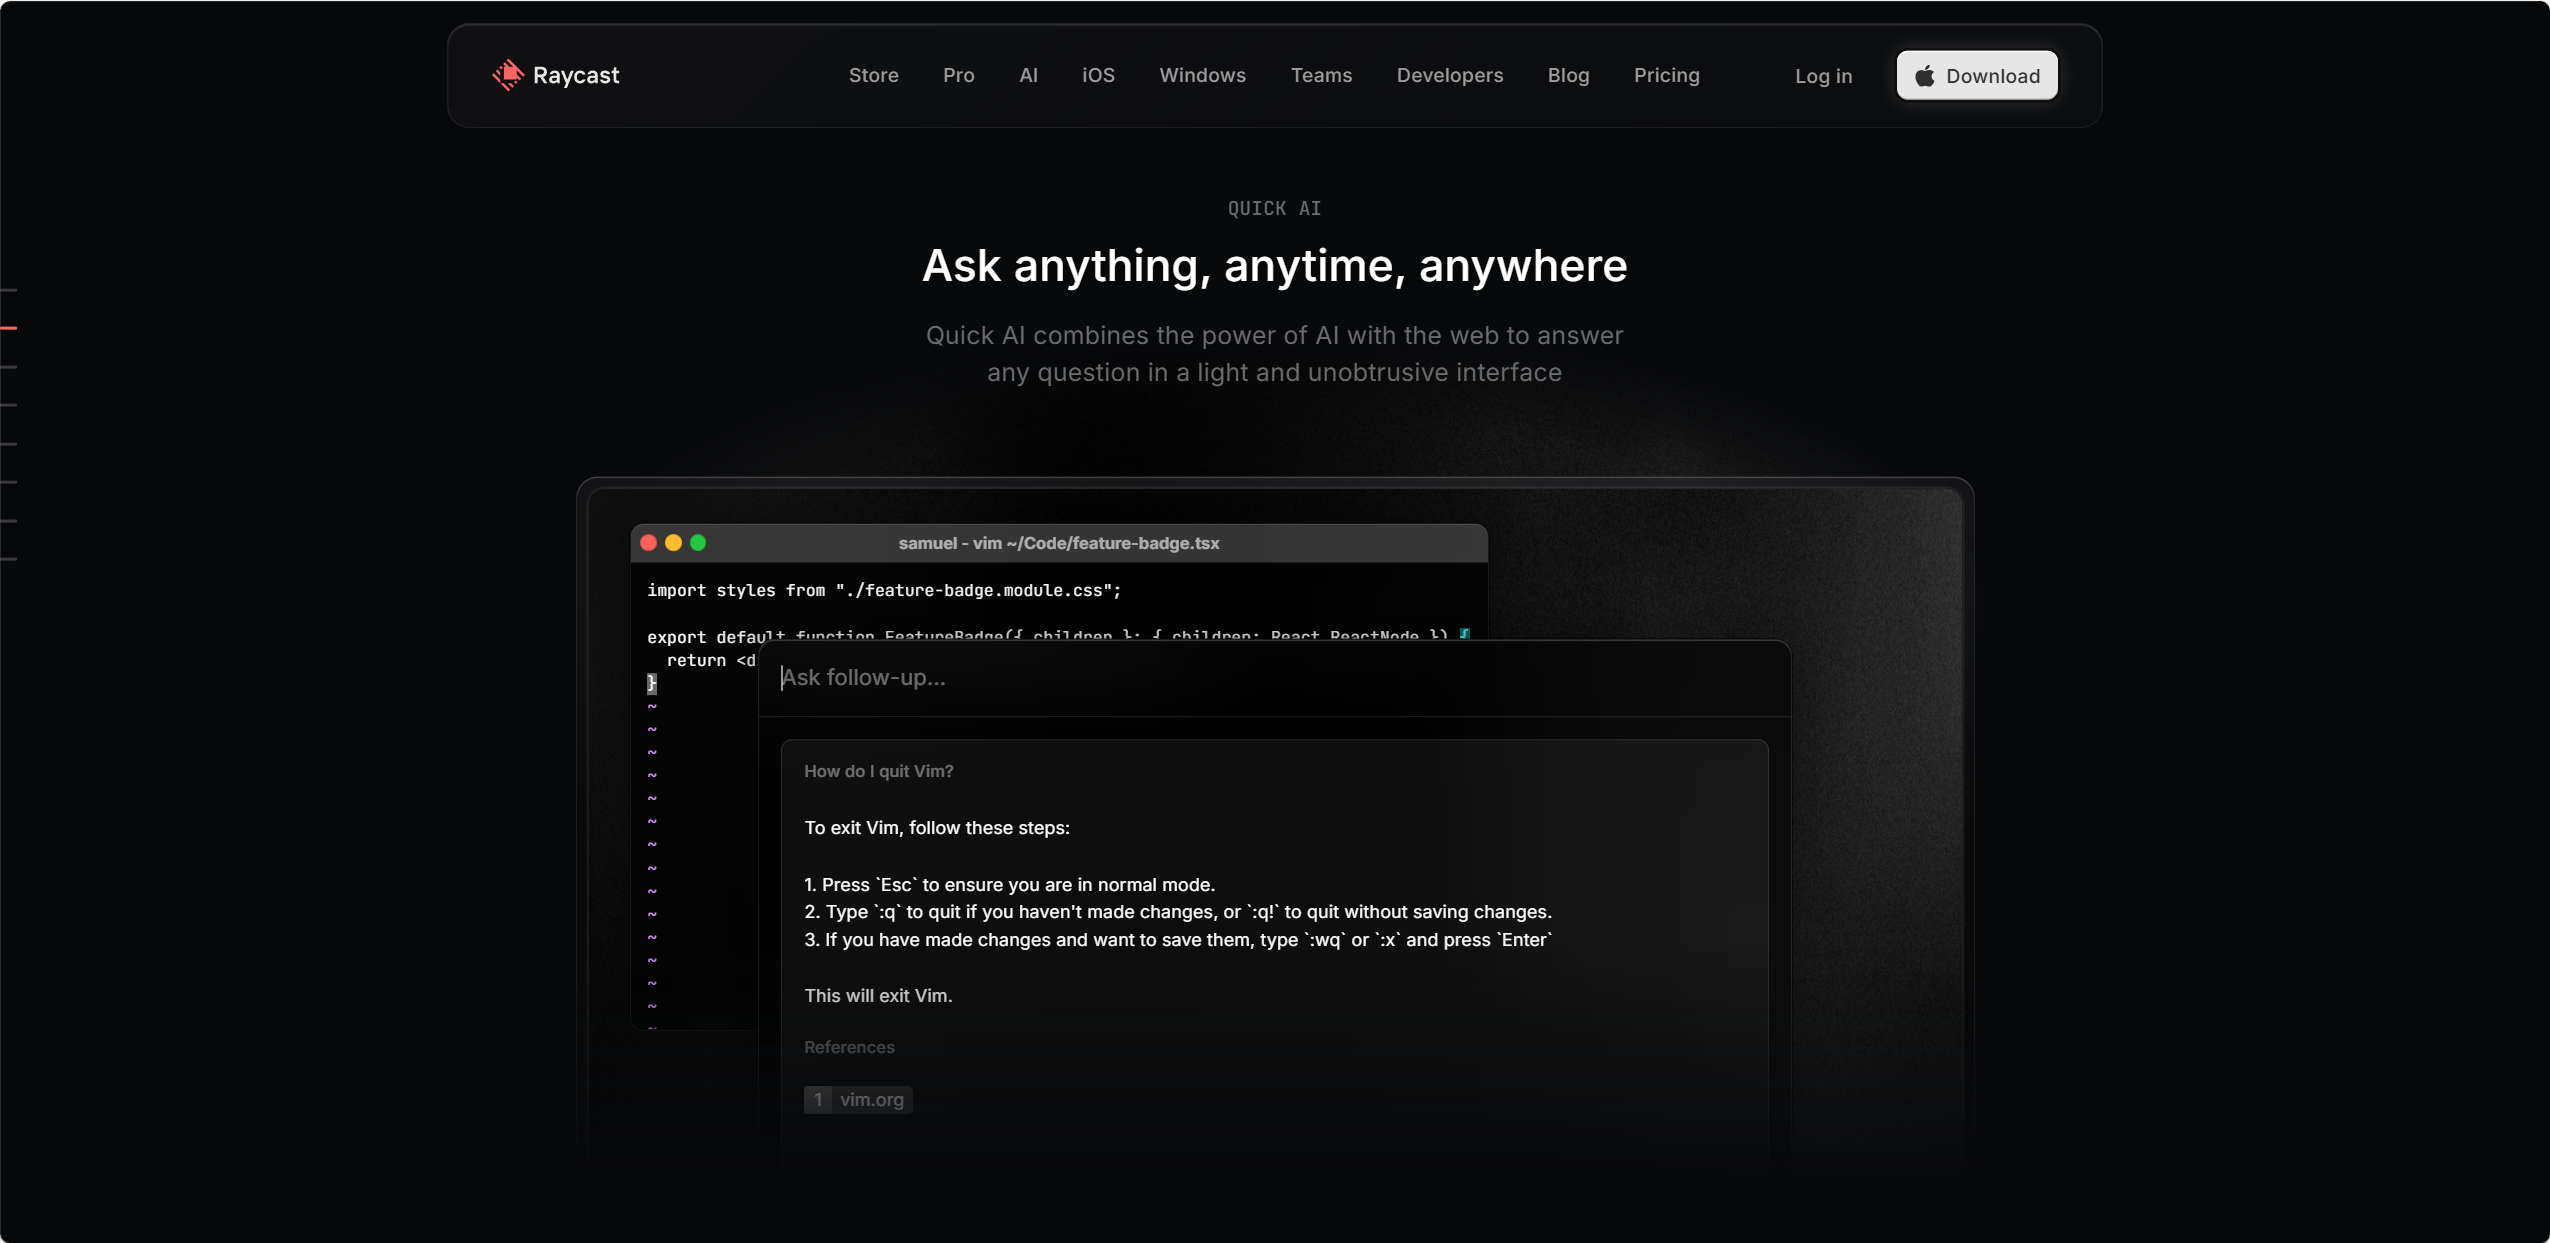
Task: Go to the Blog link
Action: coord(1568,76)
